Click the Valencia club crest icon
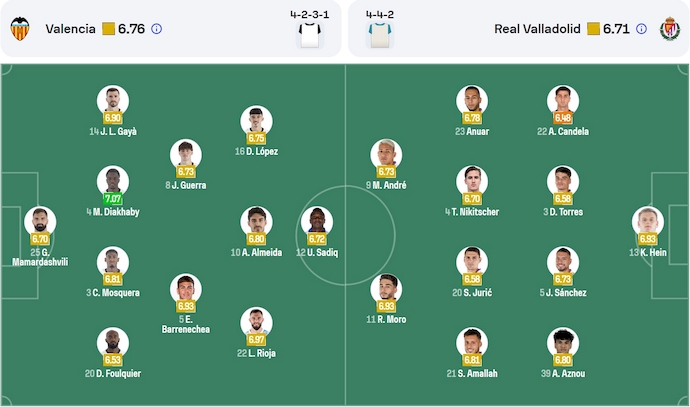 [19, 29]
